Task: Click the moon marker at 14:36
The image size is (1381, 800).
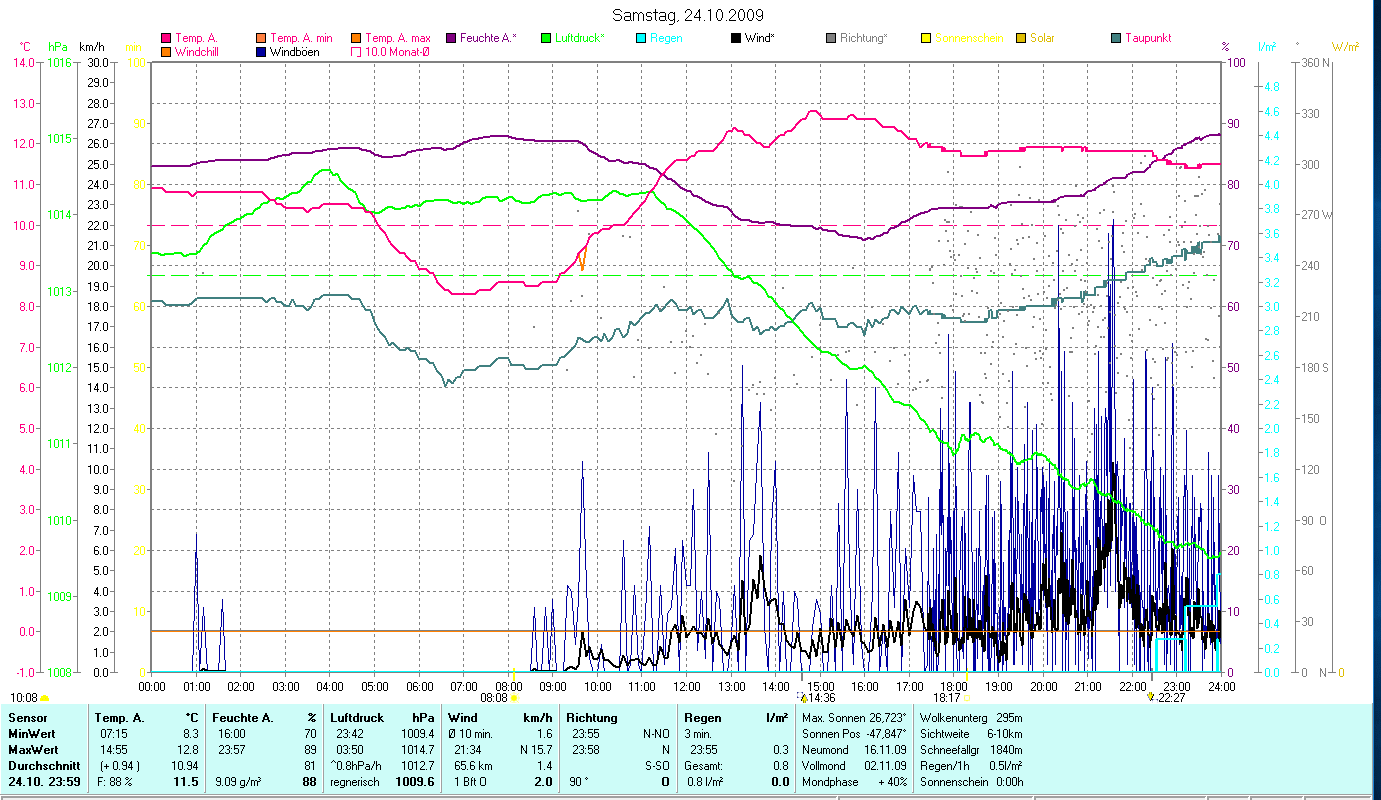Action: [x=803, y=697]
